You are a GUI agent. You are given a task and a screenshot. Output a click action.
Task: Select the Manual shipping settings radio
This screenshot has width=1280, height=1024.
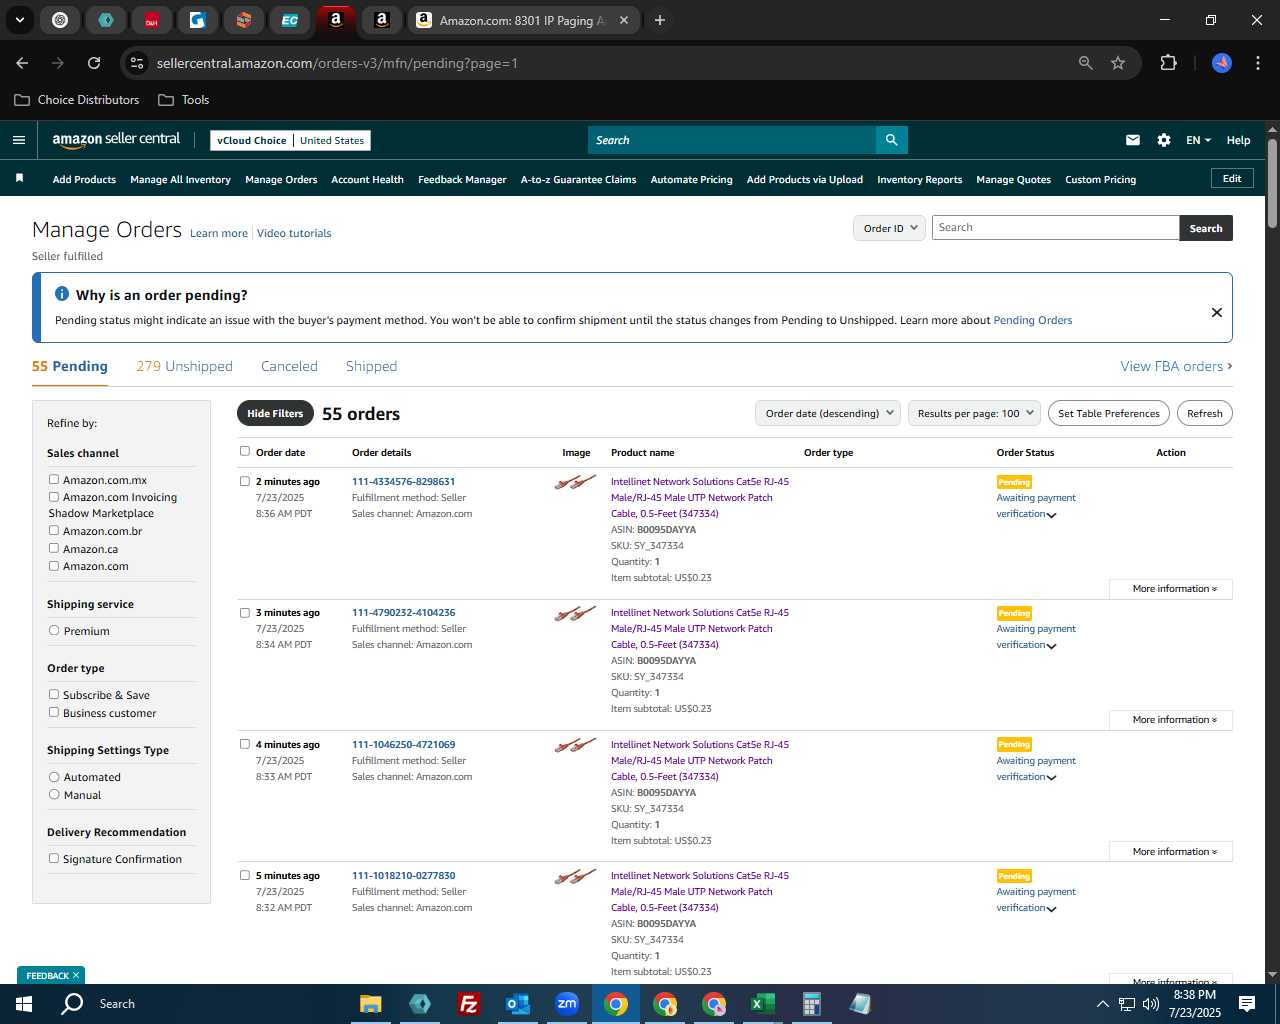[54, 794]
